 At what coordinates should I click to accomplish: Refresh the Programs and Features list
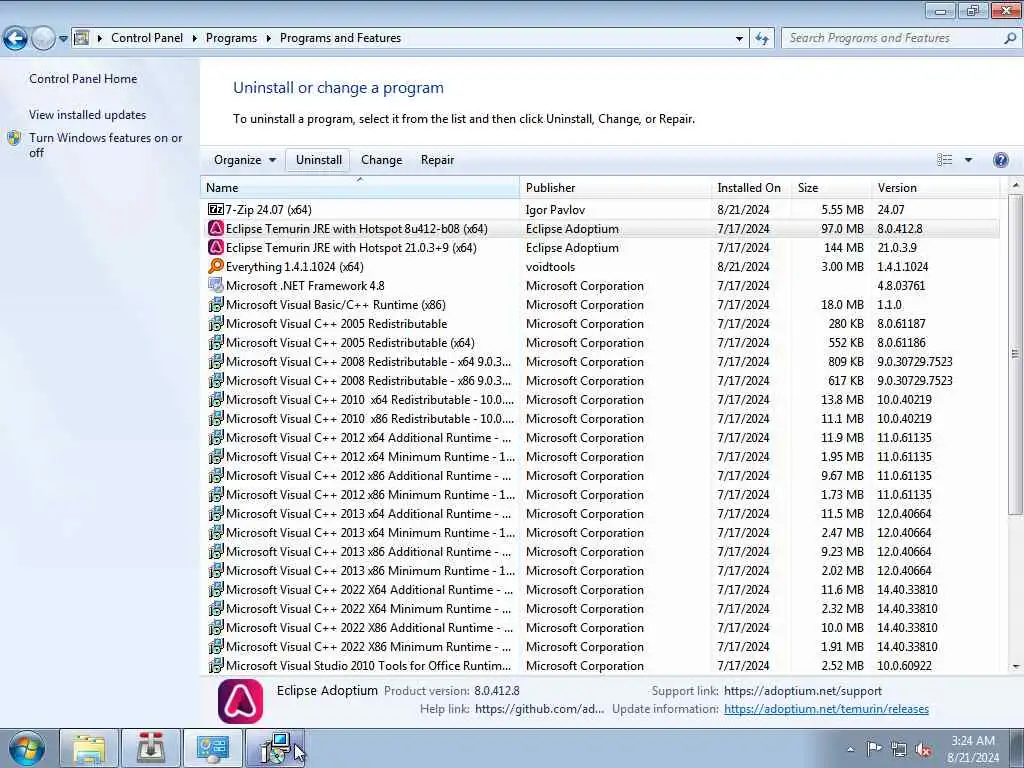(762, 39)
